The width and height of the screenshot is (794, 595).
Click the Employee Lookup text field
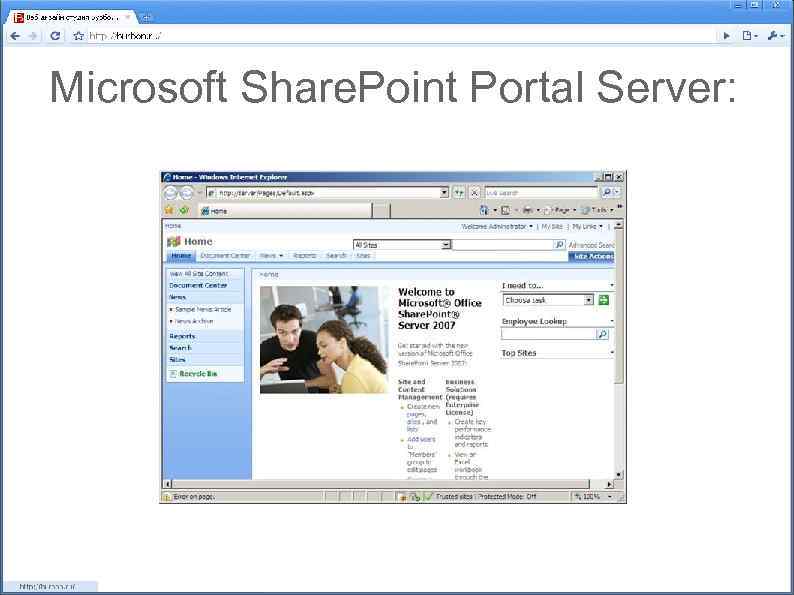click(548, 334)
